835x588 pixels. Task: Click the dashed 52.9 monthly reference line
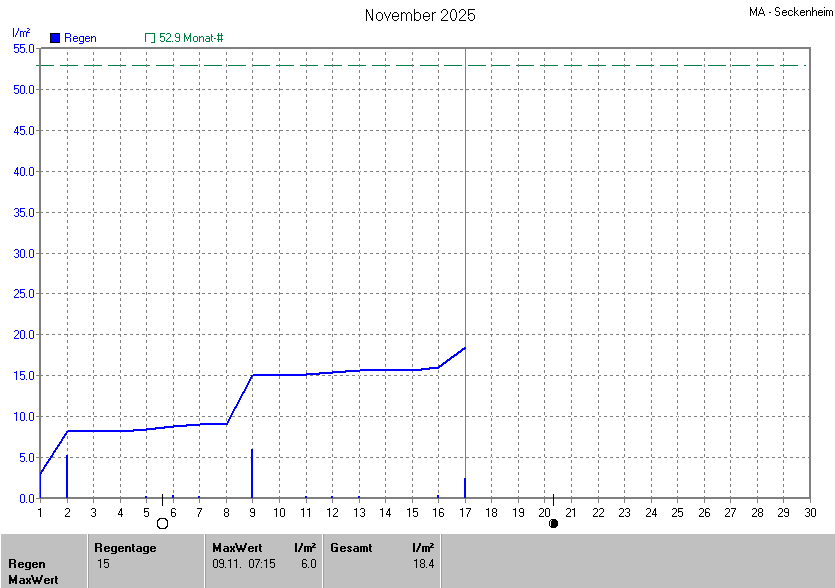point(300,65)
